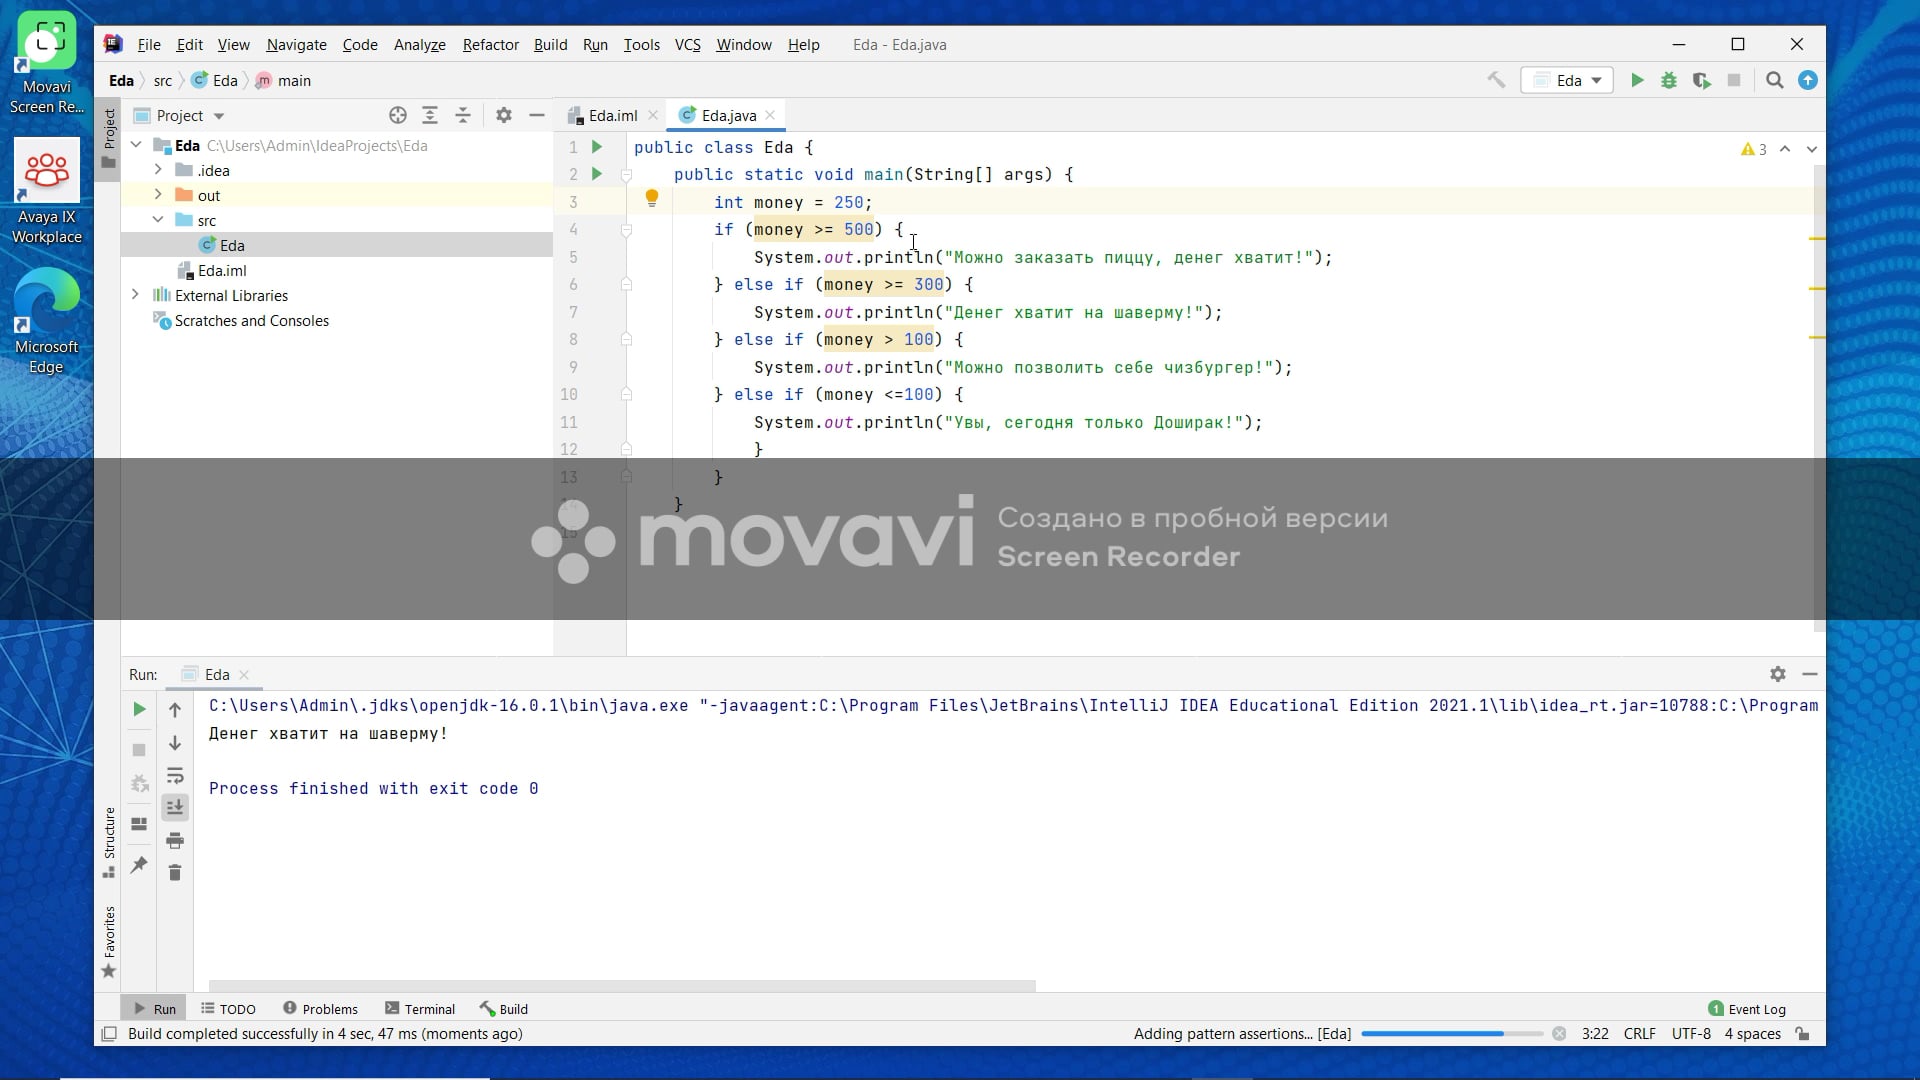This screenshot has height=1080, width=1920.
Task: Start debugging with the bug icon
Action: tap(1669, 80)
